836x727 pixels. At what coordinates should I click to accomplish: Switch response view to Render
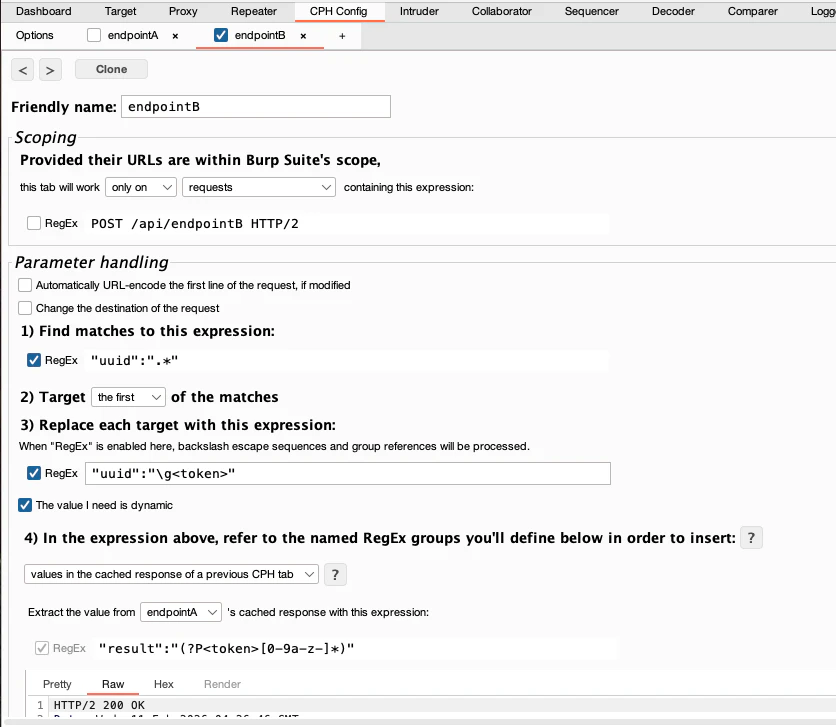coord(222,684)
